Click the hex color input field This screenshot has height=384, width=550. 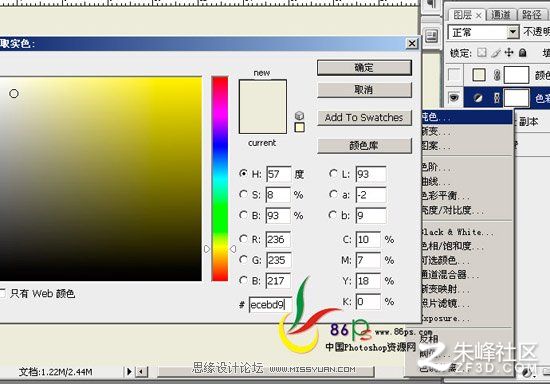pyautogui.click(x=270, y=304)
